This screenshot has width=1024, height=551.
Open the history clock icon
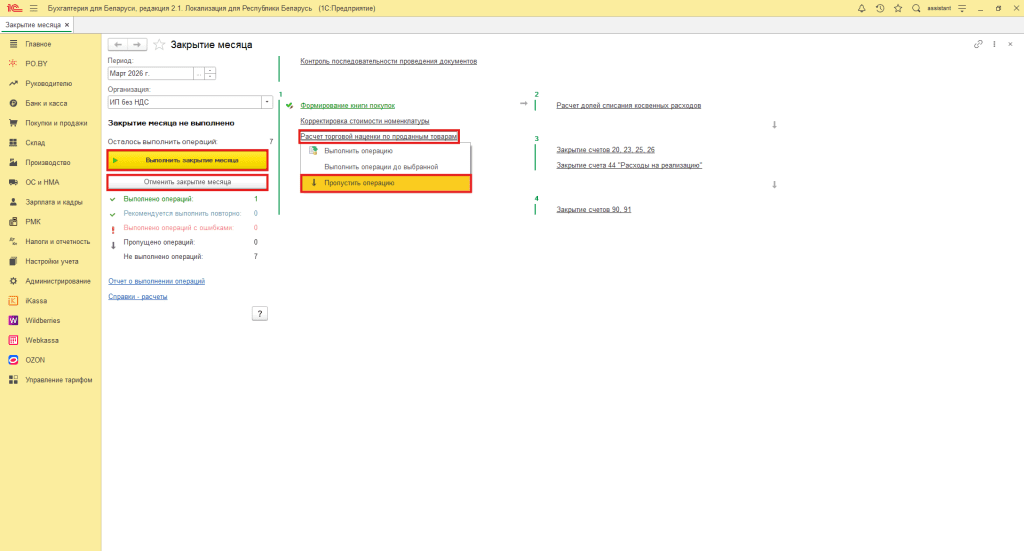(880, 8)
